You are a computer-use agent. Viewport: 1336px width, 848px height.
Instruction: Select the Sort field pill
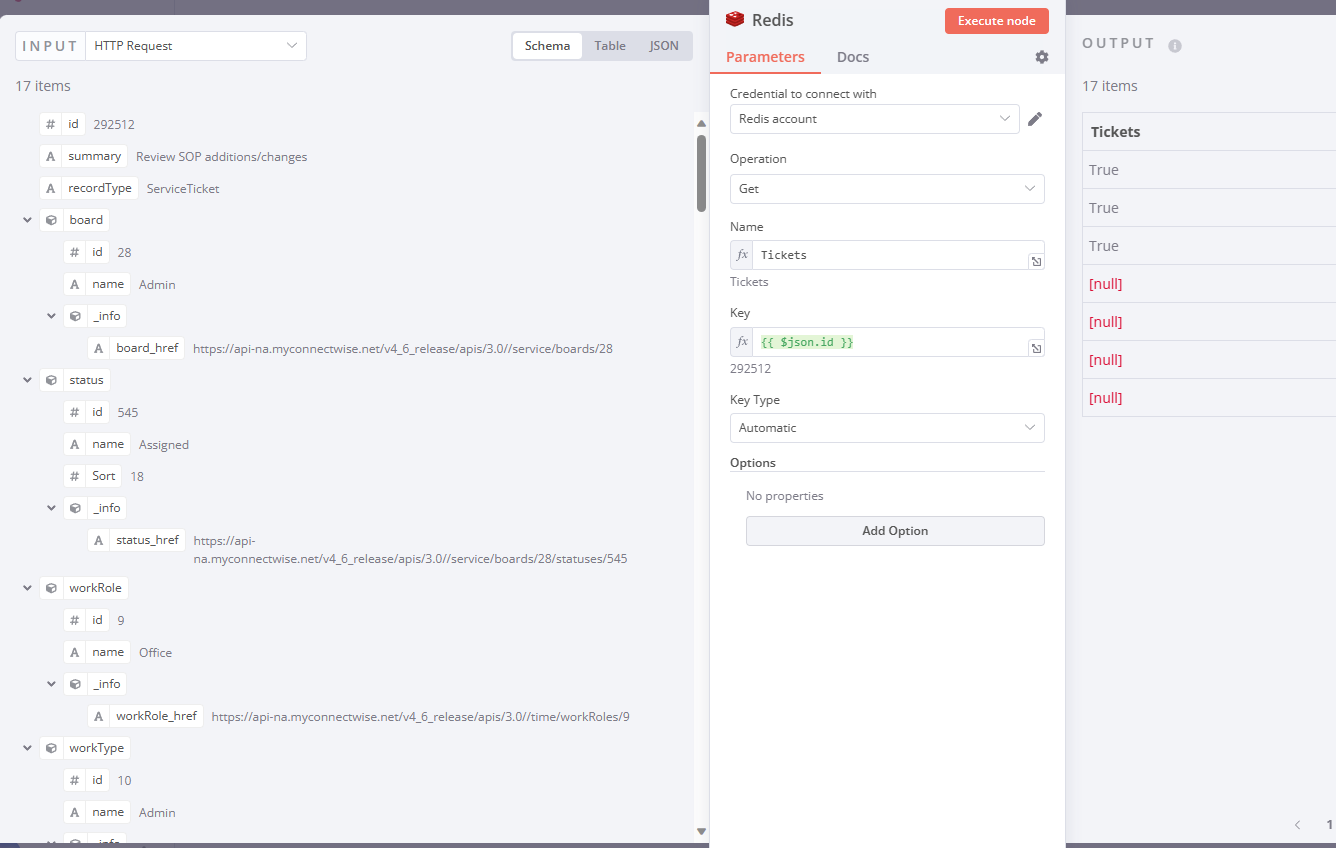93,476
